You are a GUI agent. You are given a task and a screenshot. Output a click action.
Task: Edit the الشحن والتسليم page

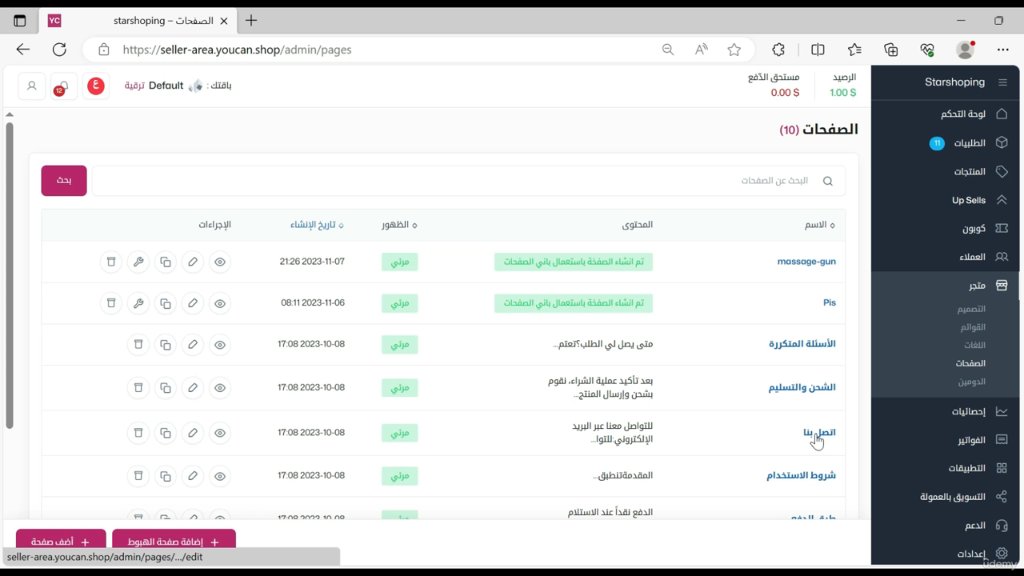coord(193,388)
